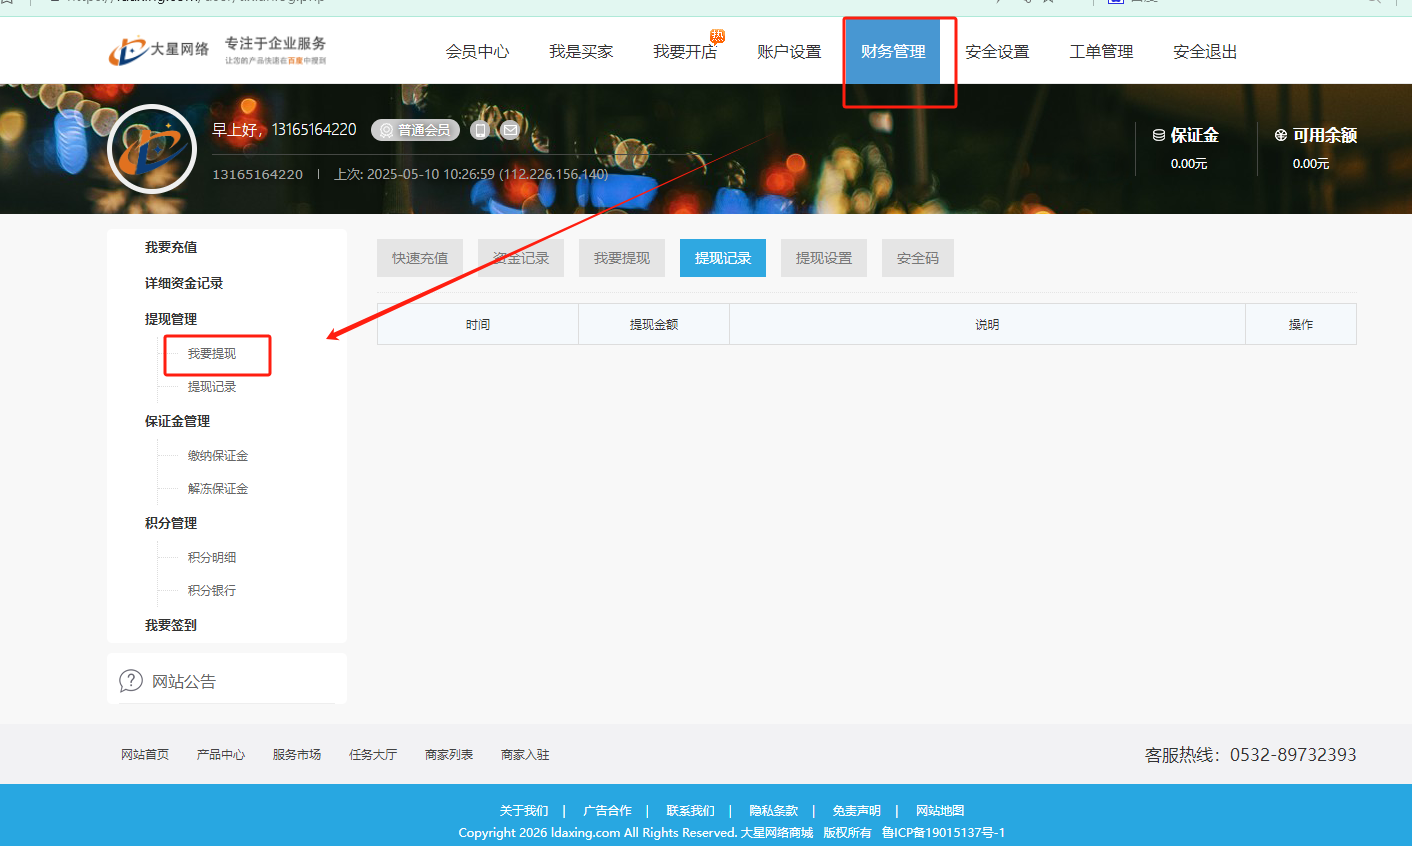Click the 大星网络 logo in header
The width and height of the screenshot is (1412, 846).
click(x=160, y=50)
